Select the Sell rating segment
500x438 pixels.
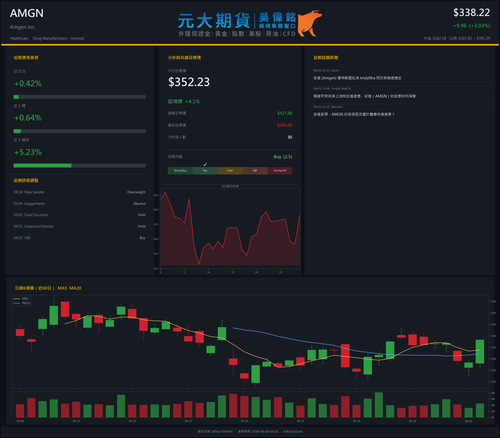coord(255,171)
